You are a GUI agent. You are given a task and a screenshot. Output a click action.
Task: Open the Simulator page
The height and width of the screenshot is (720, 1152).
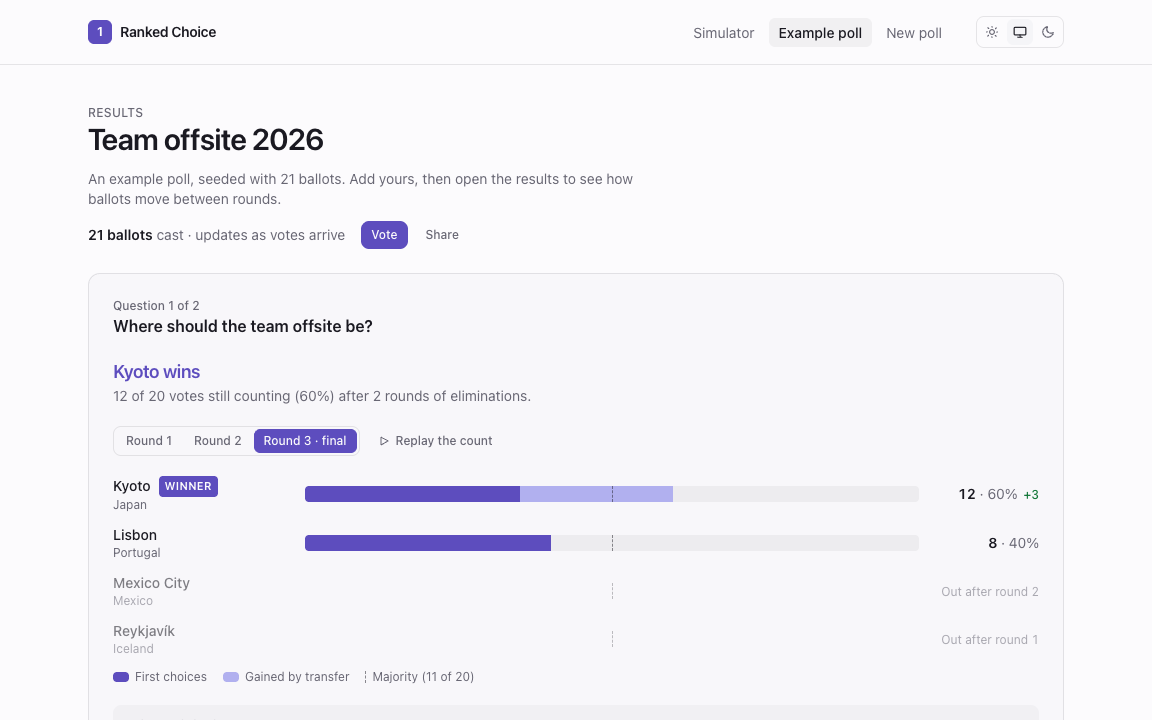(x=724, y=33)
